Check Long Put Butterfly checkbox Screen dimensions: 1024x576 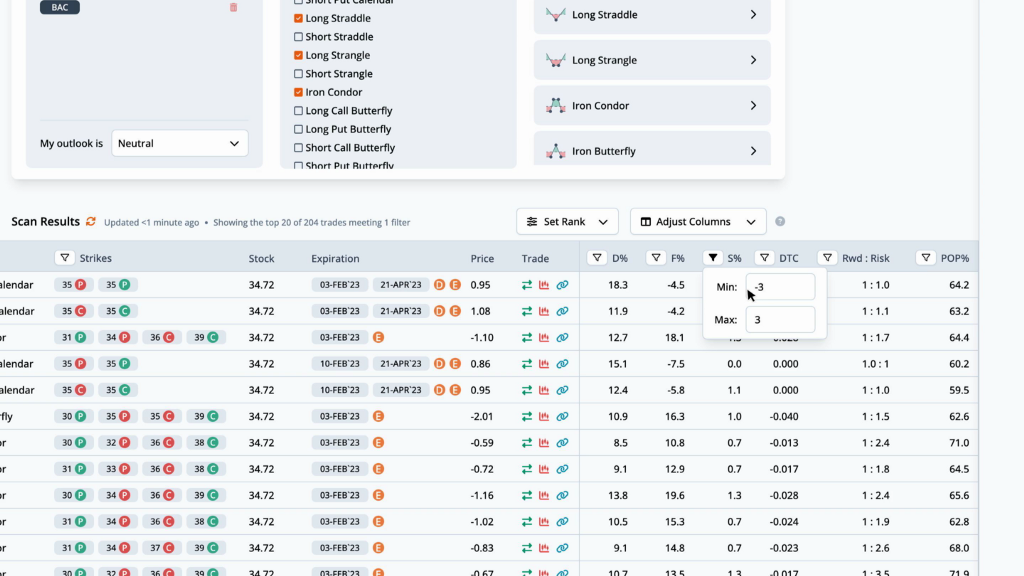point(298,129)
